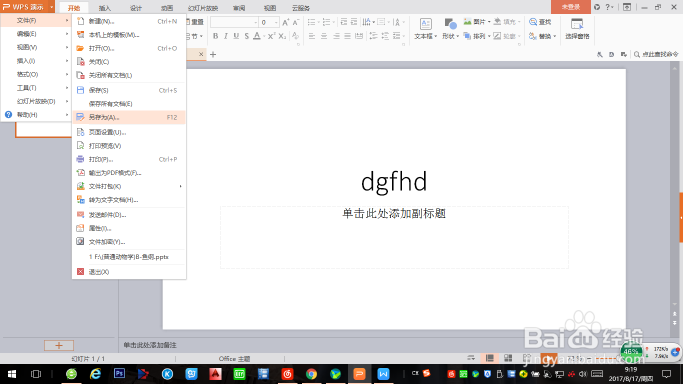The image size is (683, 384).
Task: Choose Export to PDF (输出为PDF格式)
Action: (x=129, y=172)
